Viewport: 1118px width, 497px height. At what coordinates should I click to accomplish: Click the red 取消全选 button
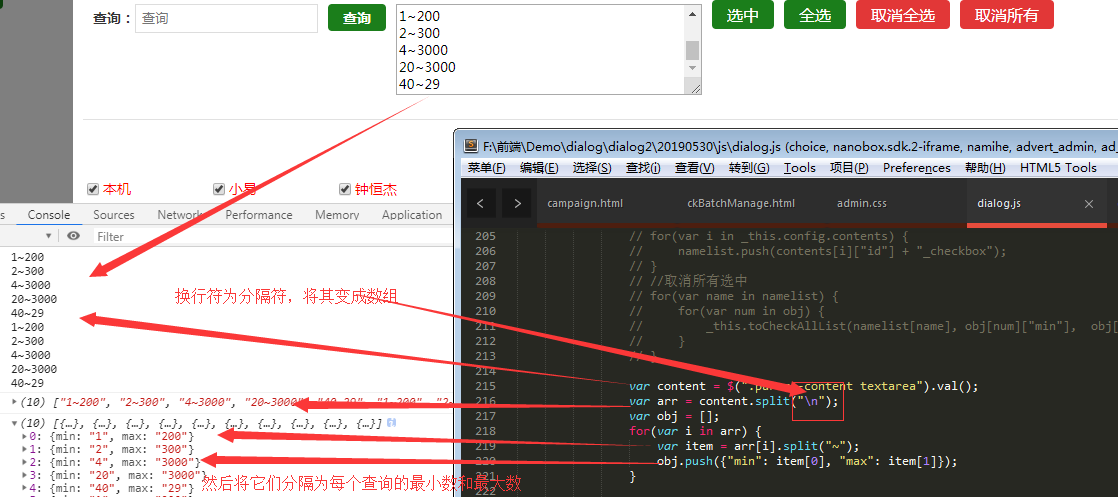pyautogui.click(x=903, y=15)
